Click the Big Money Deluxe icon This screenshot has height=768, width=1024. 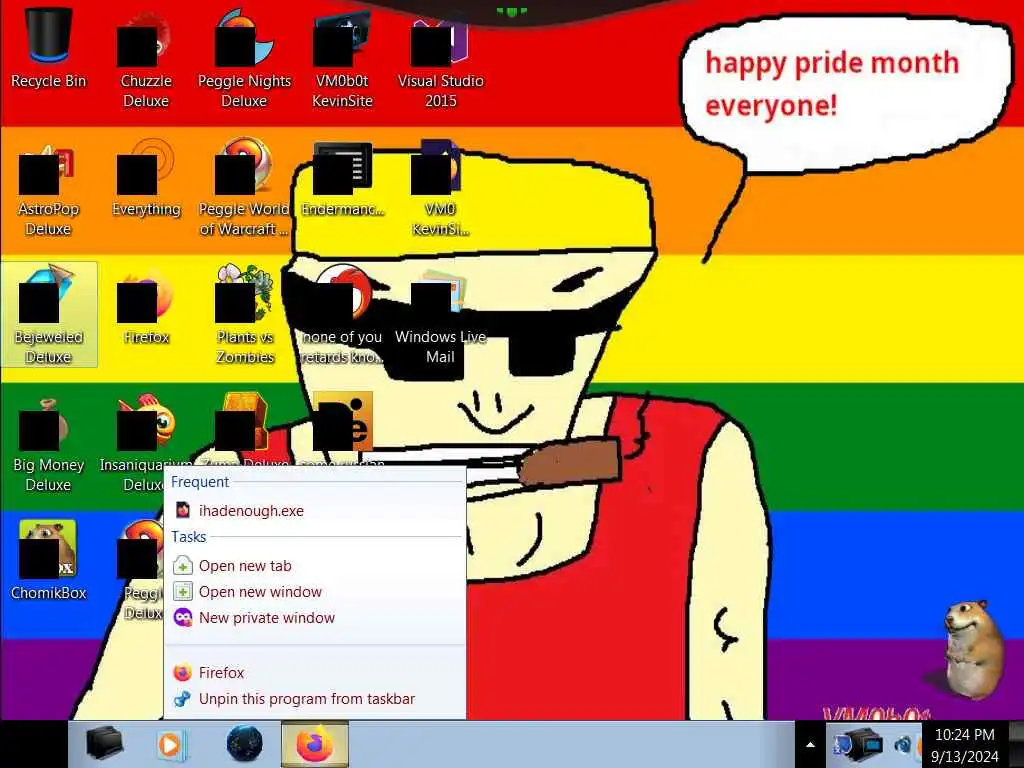(x=48, y=444)
